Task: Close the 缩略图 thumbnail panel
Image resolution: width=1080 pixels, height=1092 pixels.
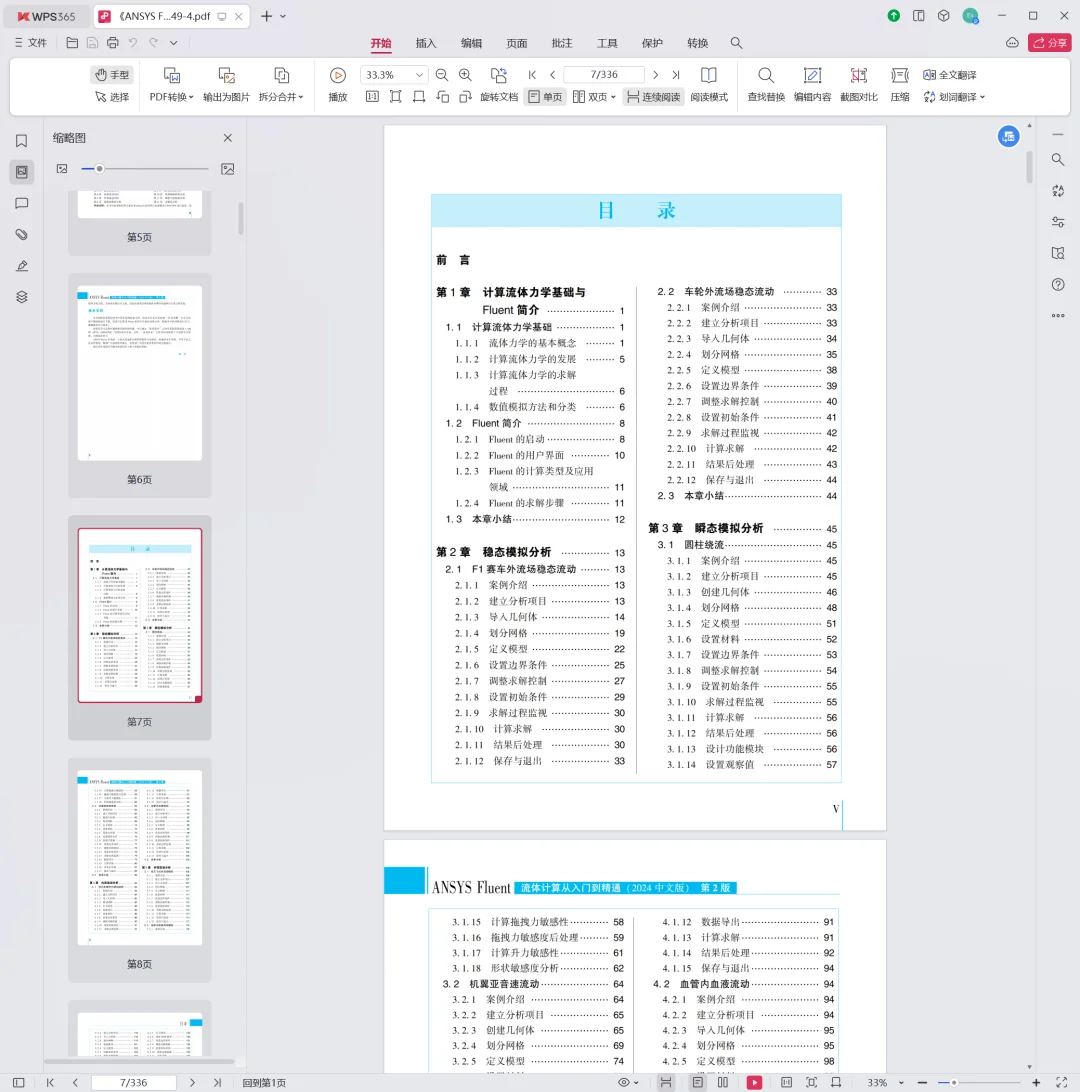Action: [x=228, y=138]
